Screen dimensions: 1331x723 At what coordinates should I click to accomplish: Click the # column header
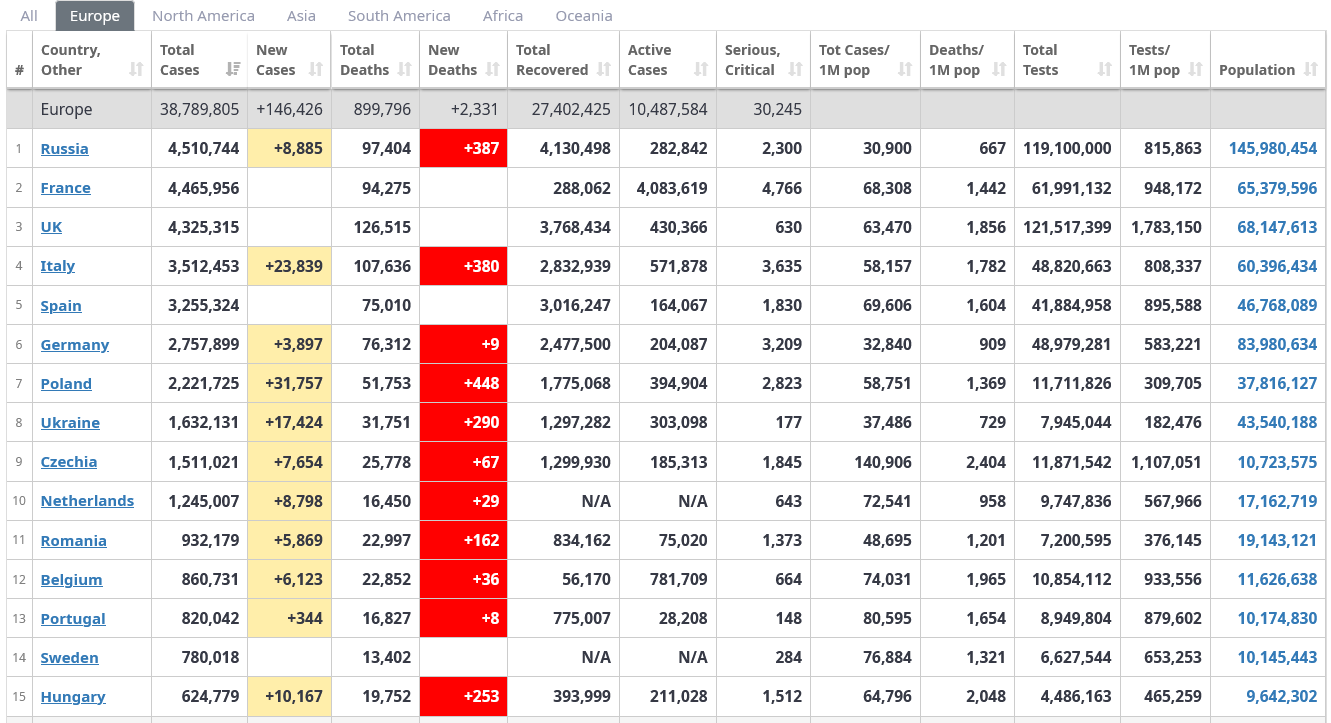pyautogui.click(x=20, y=60)
